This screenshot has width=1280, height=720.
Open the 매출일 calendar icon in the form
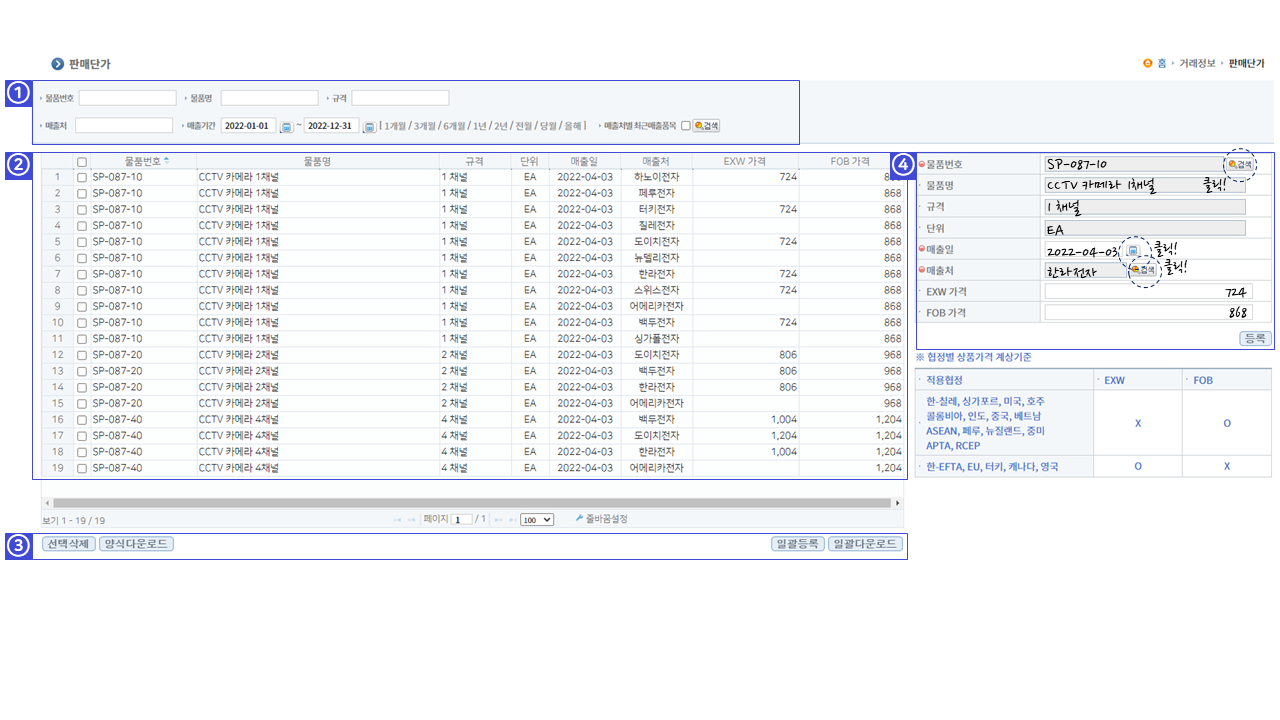[1133, 250]
